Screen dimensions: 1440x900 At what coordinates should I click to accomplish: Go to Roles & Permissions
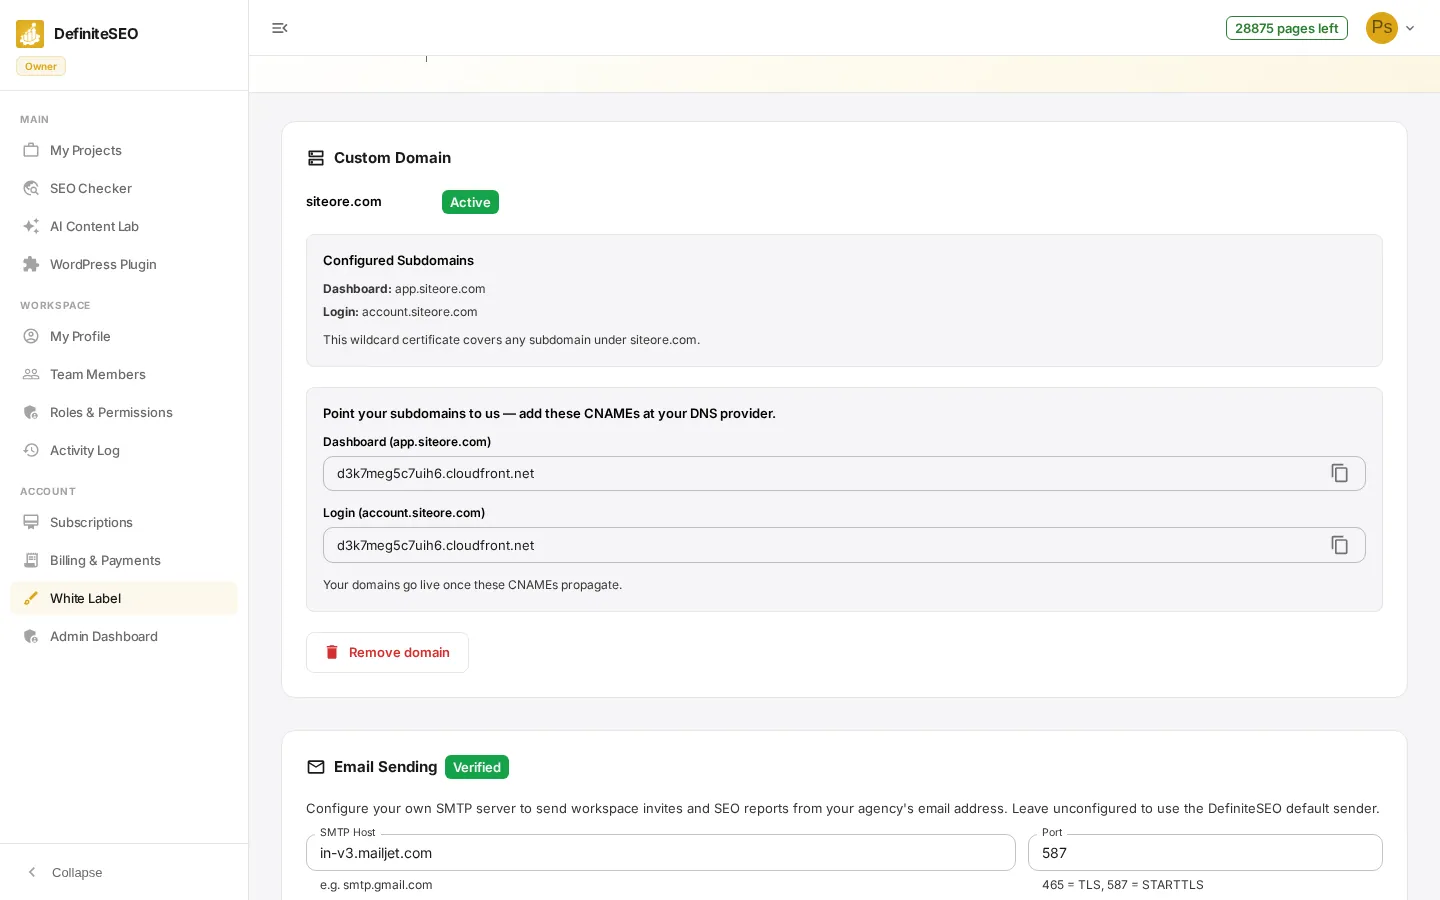pyautogui.click(x=124, y=412)
